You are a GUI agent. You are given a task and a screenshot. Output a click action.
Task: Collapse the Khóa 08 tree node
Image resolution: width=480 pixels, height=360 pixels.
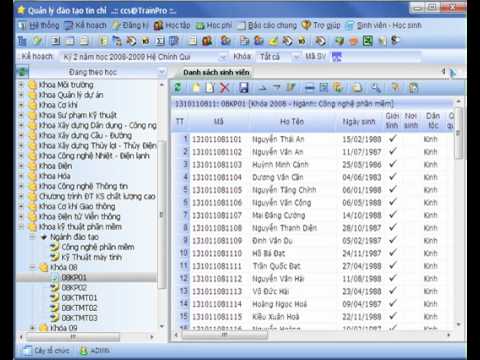[x=32, y=267]
